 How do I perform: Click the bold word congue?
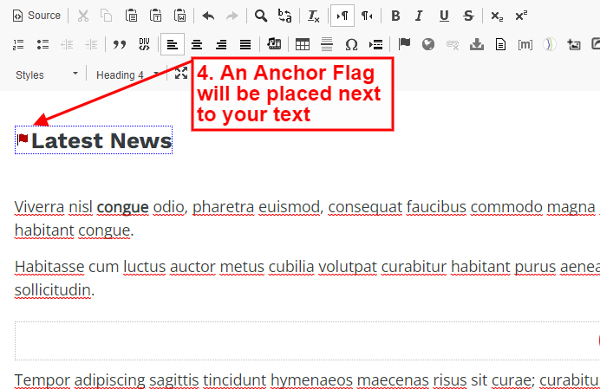click(122, 207)
